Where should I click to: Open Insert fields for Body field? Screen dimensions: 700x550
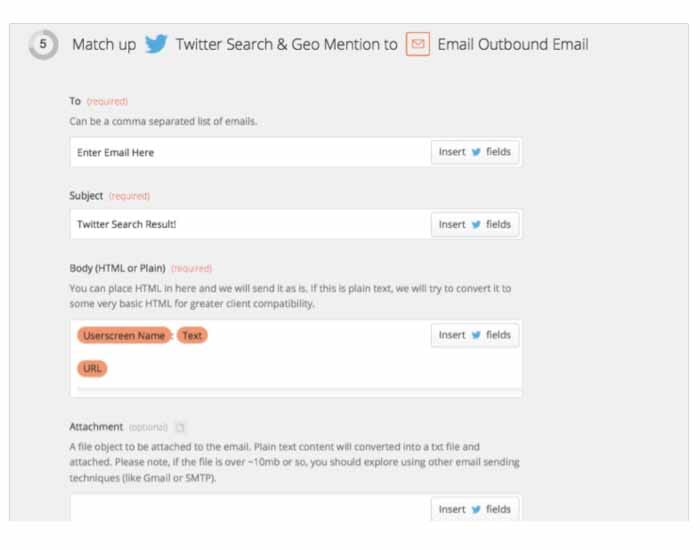tap(475, 335)
